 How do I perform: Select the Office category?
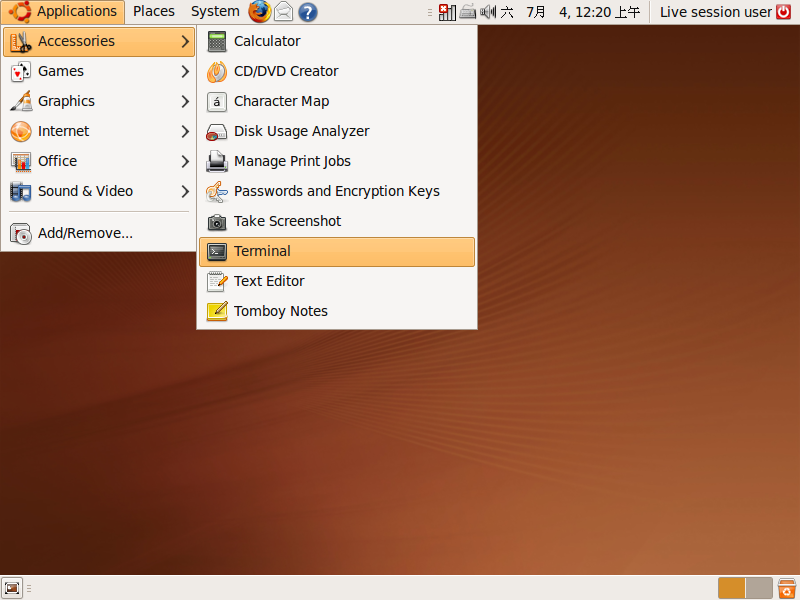pyautogui.click(x=99, y=161)
